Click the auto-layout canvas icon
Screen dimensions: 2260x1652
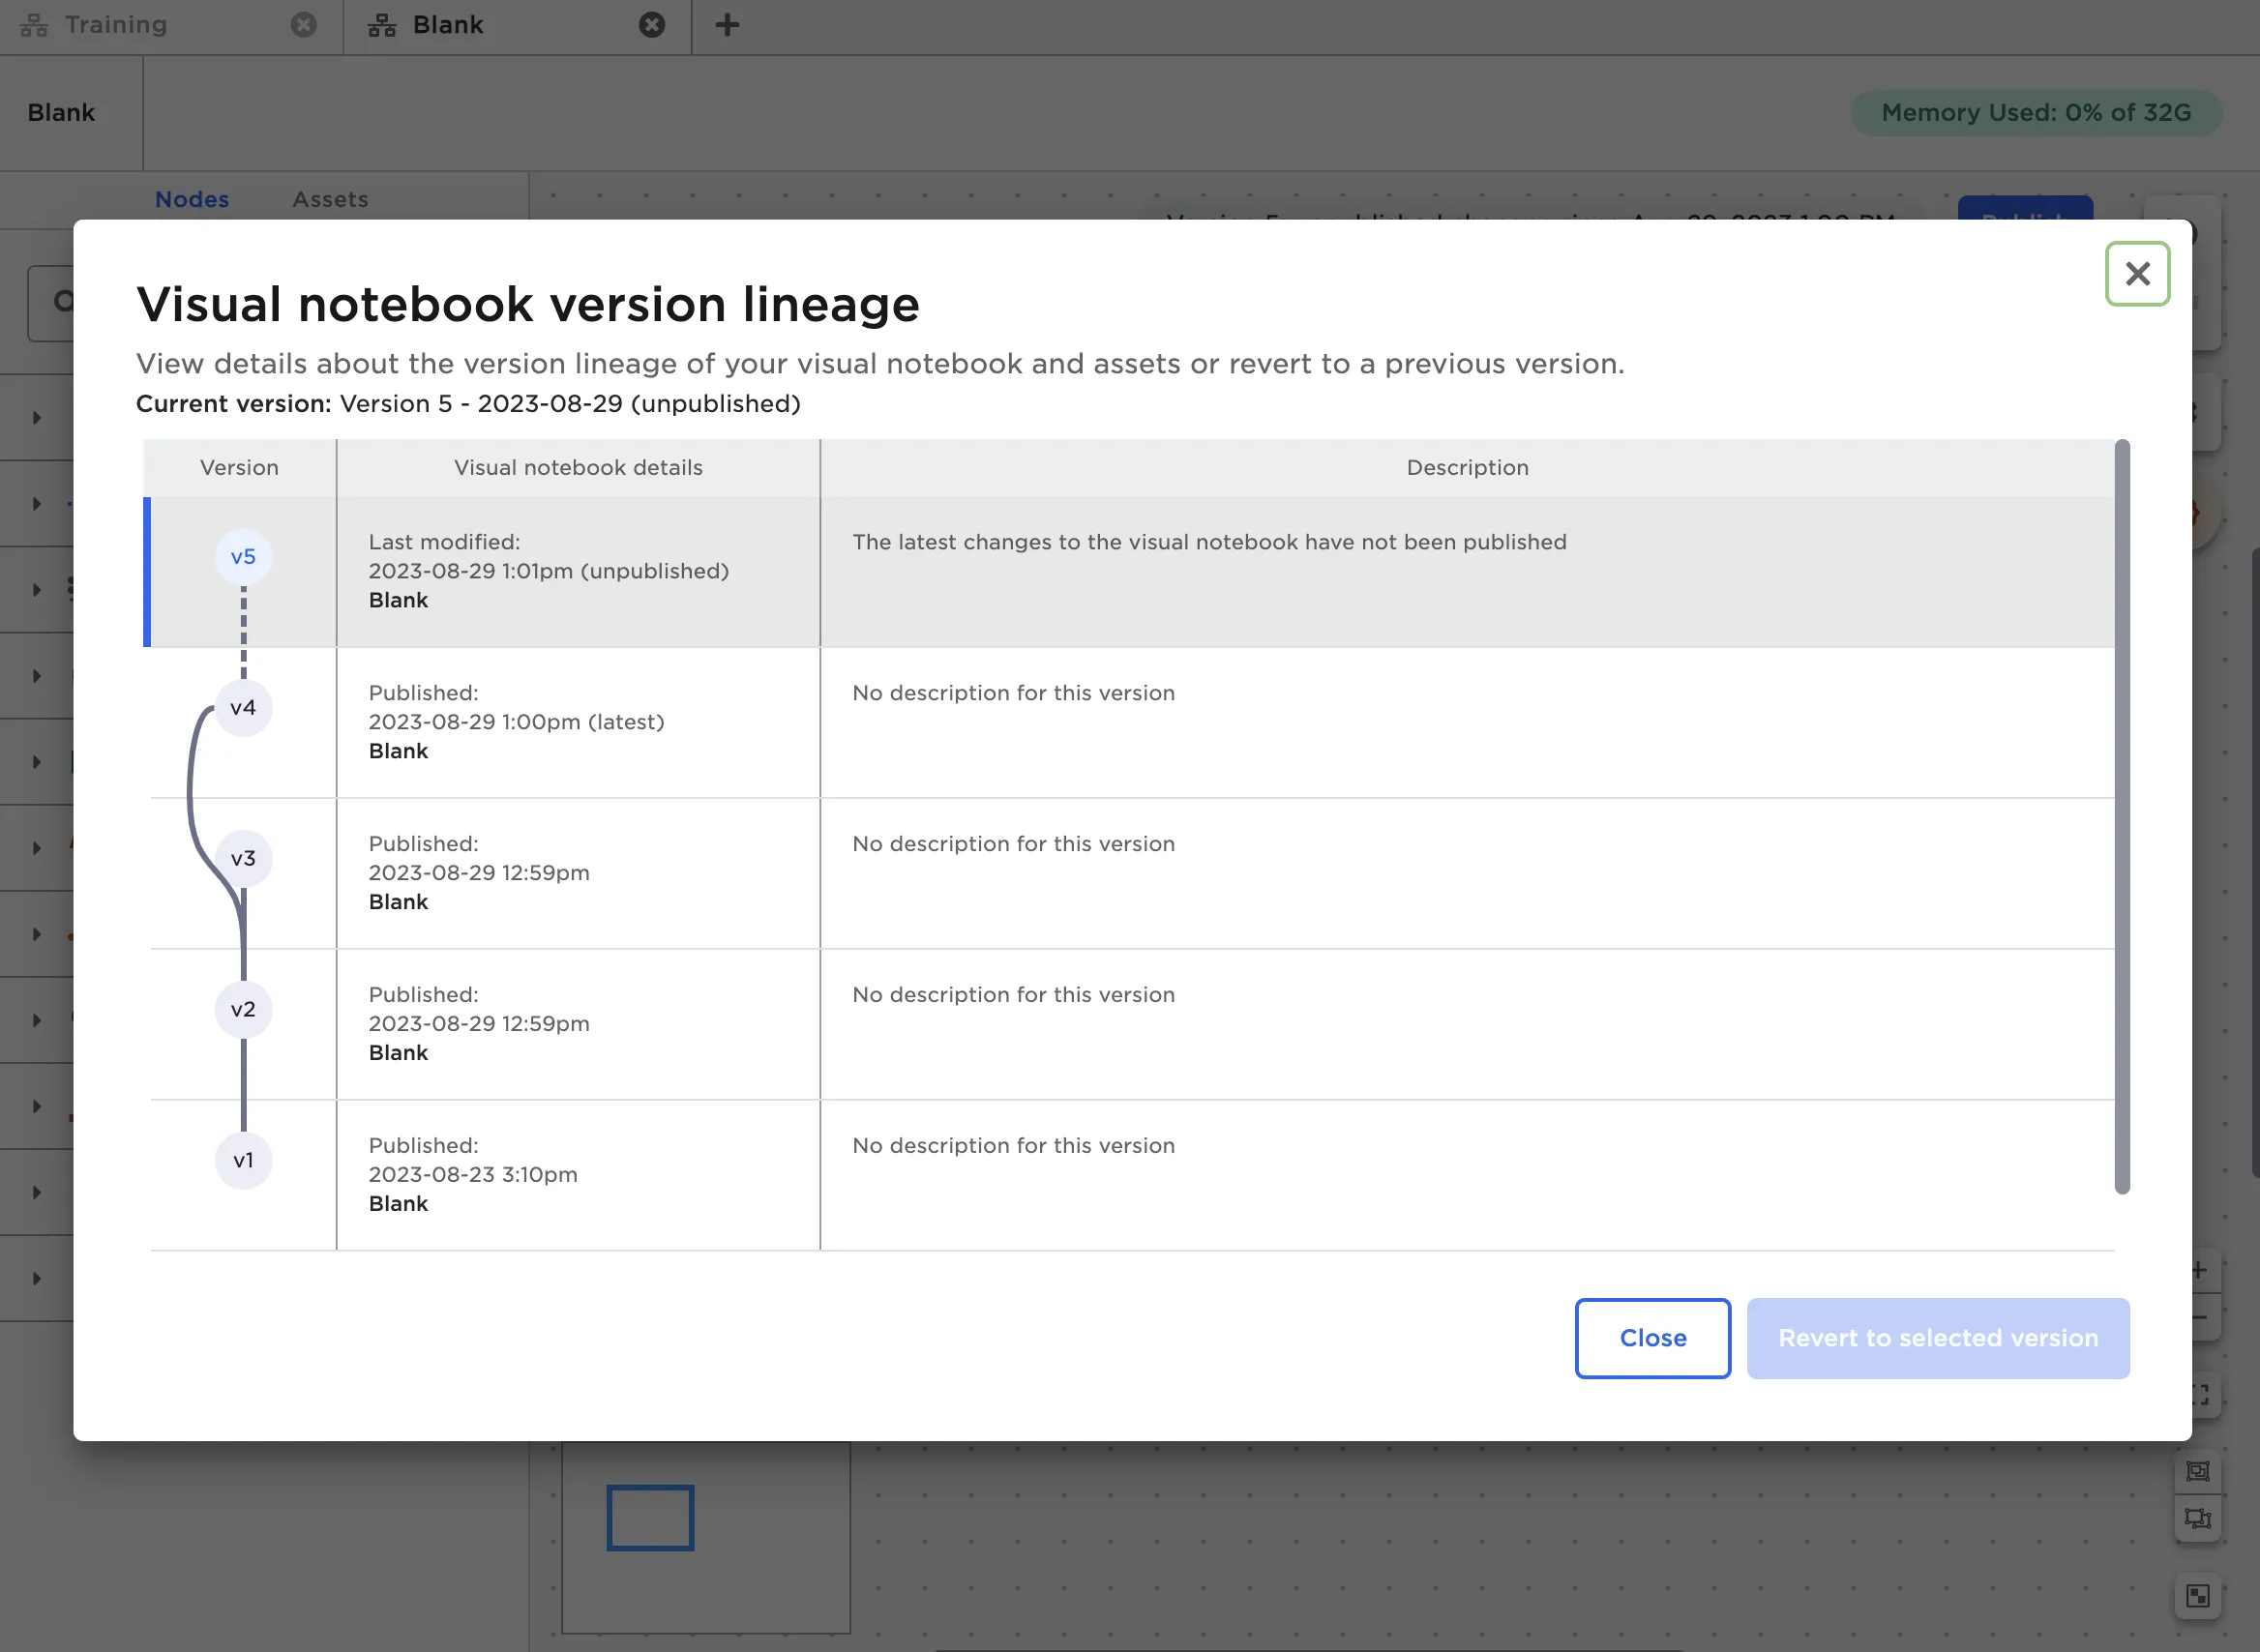coord(2197,1518)
